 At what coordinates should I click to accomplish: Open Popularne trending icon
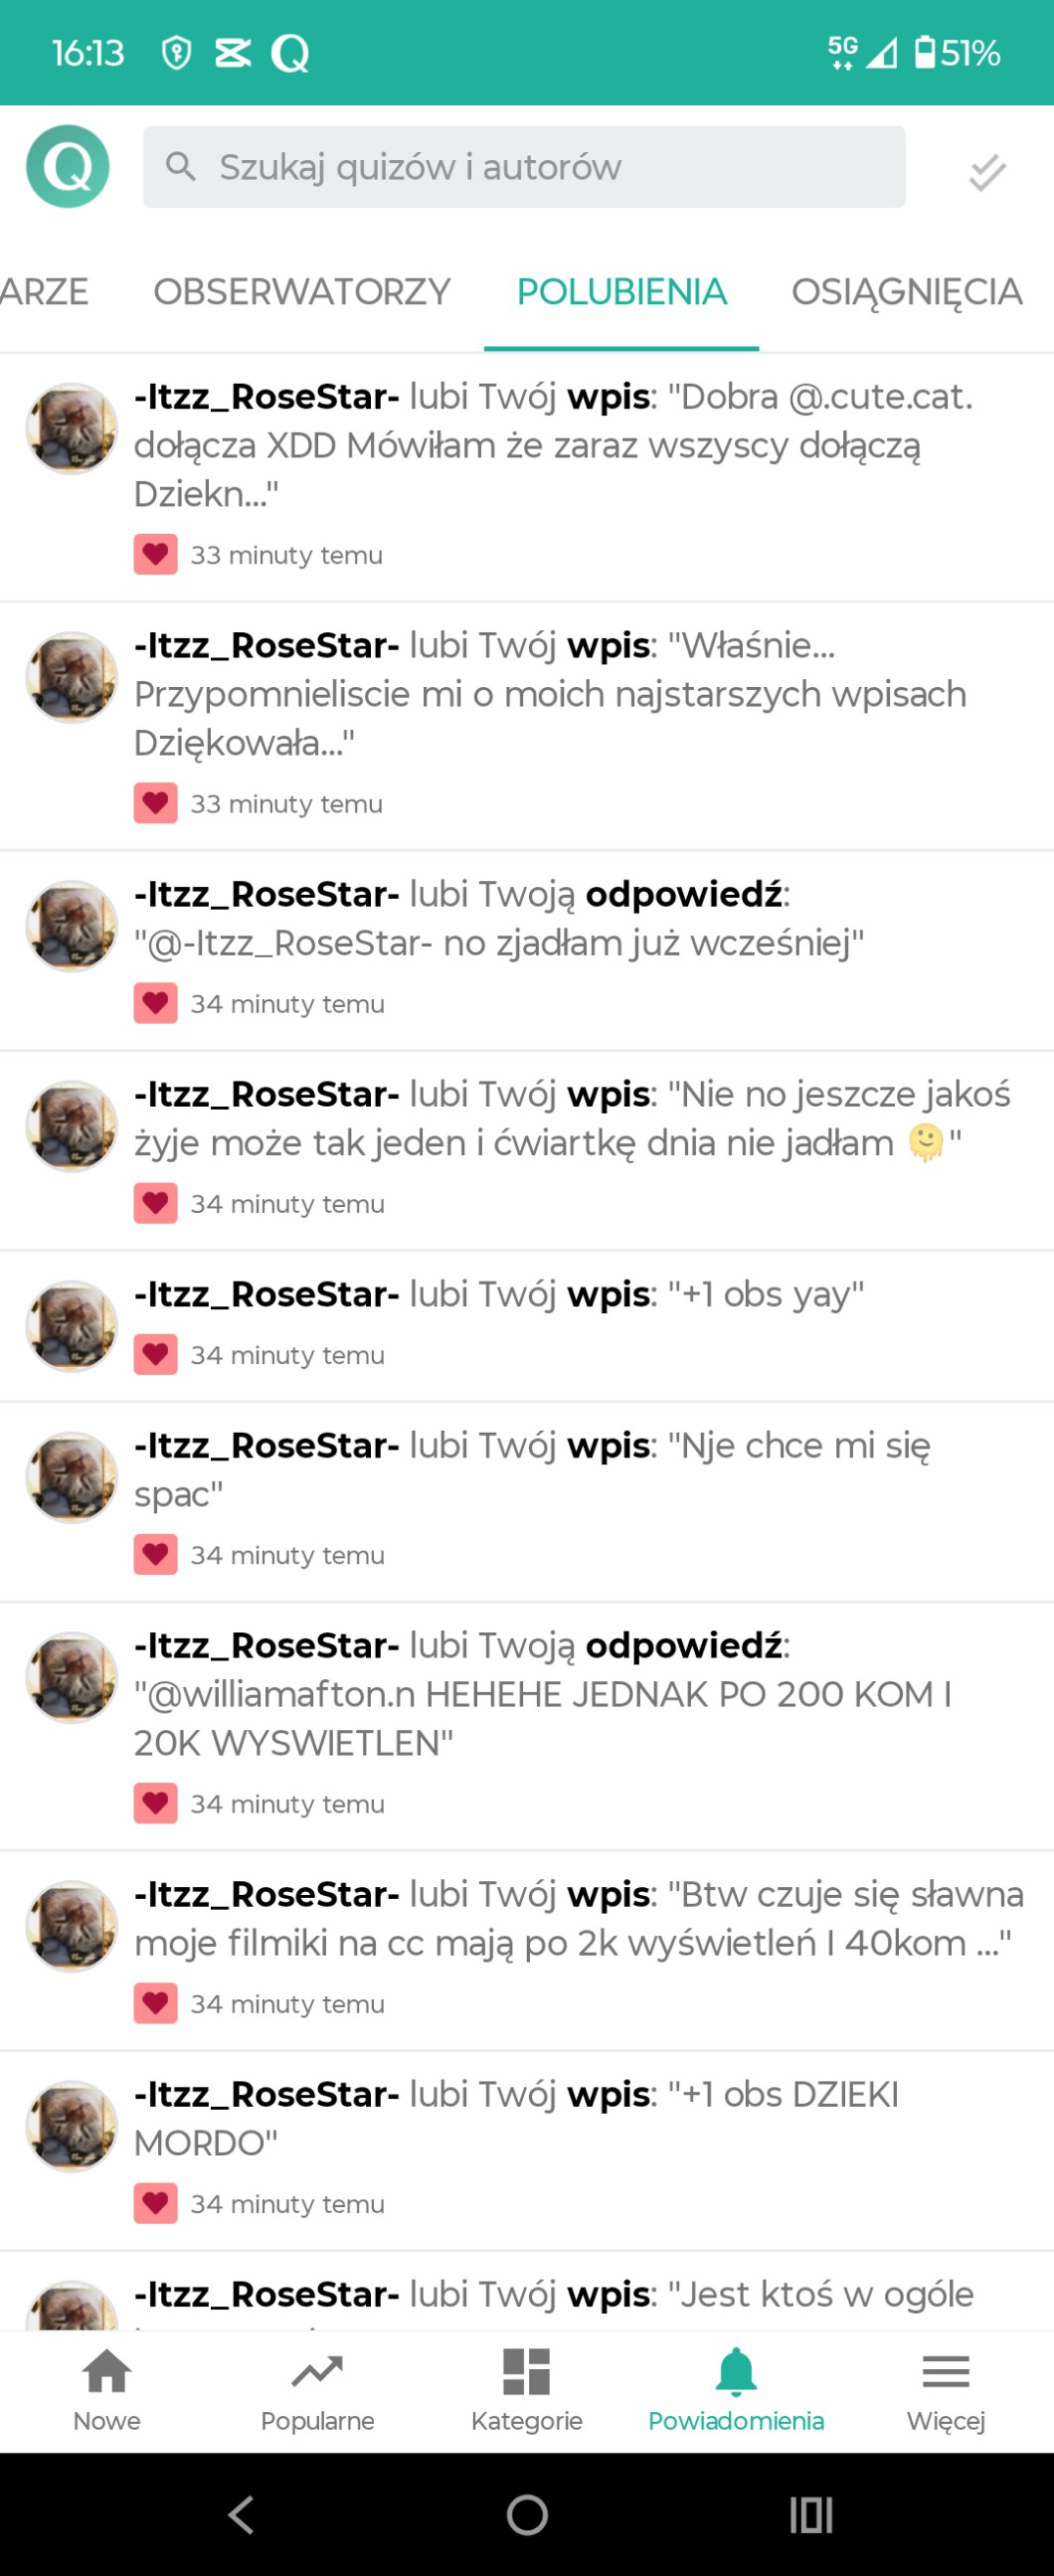click(317, 2391)
